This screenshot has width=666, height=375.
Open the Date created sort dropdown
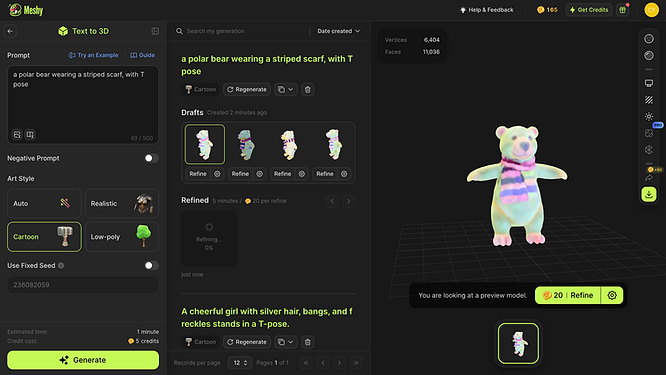[x=339, y=31]
